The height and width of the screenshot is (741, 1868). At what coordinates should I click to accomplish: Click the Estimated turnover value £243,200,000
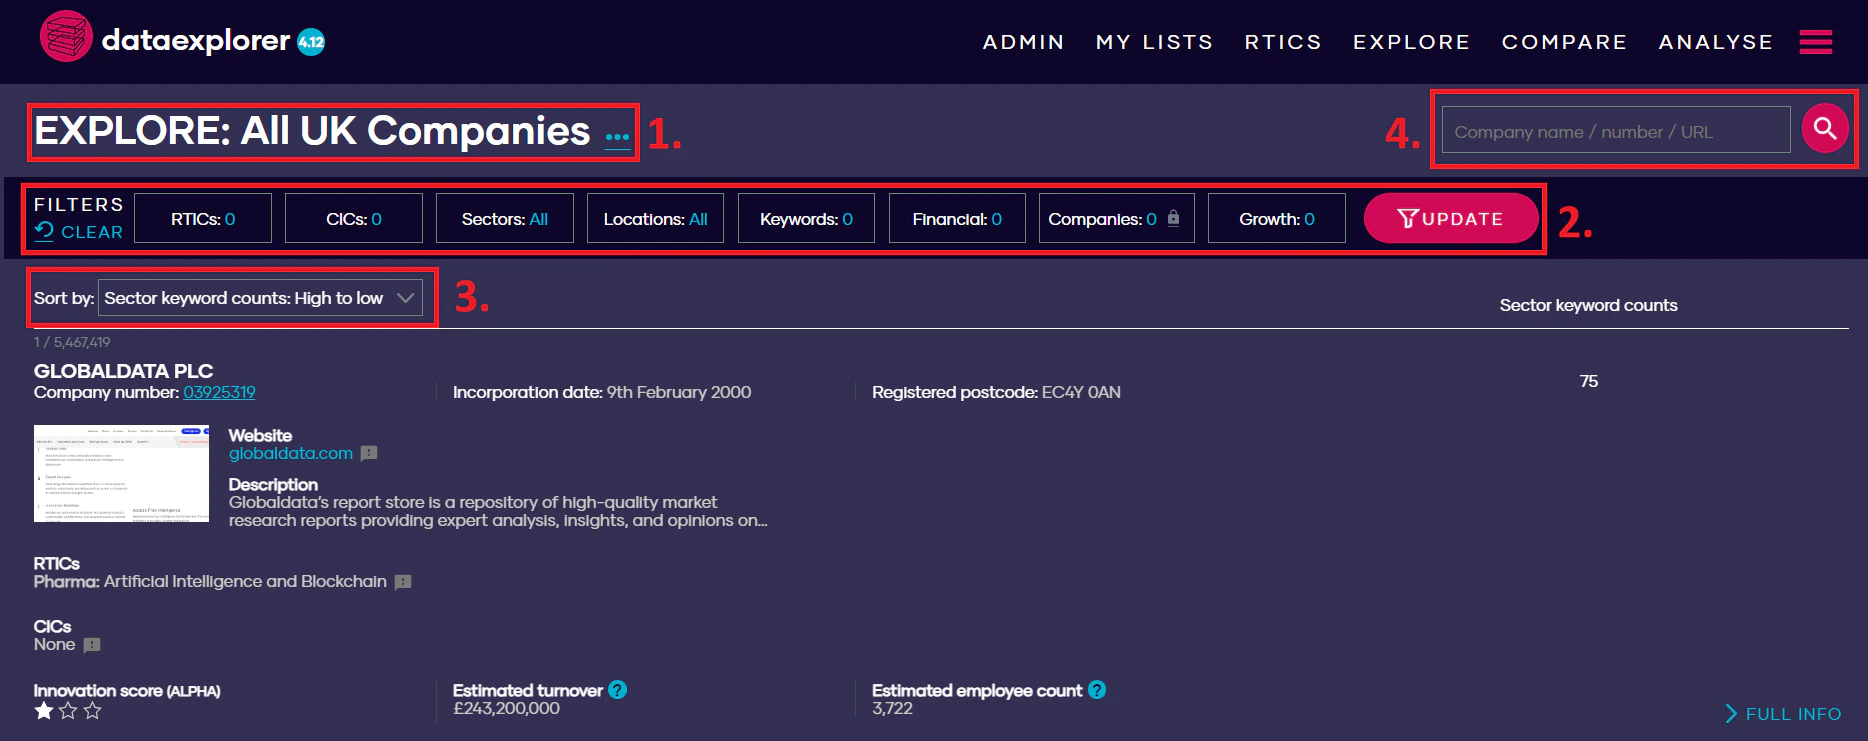pos(506,709)
